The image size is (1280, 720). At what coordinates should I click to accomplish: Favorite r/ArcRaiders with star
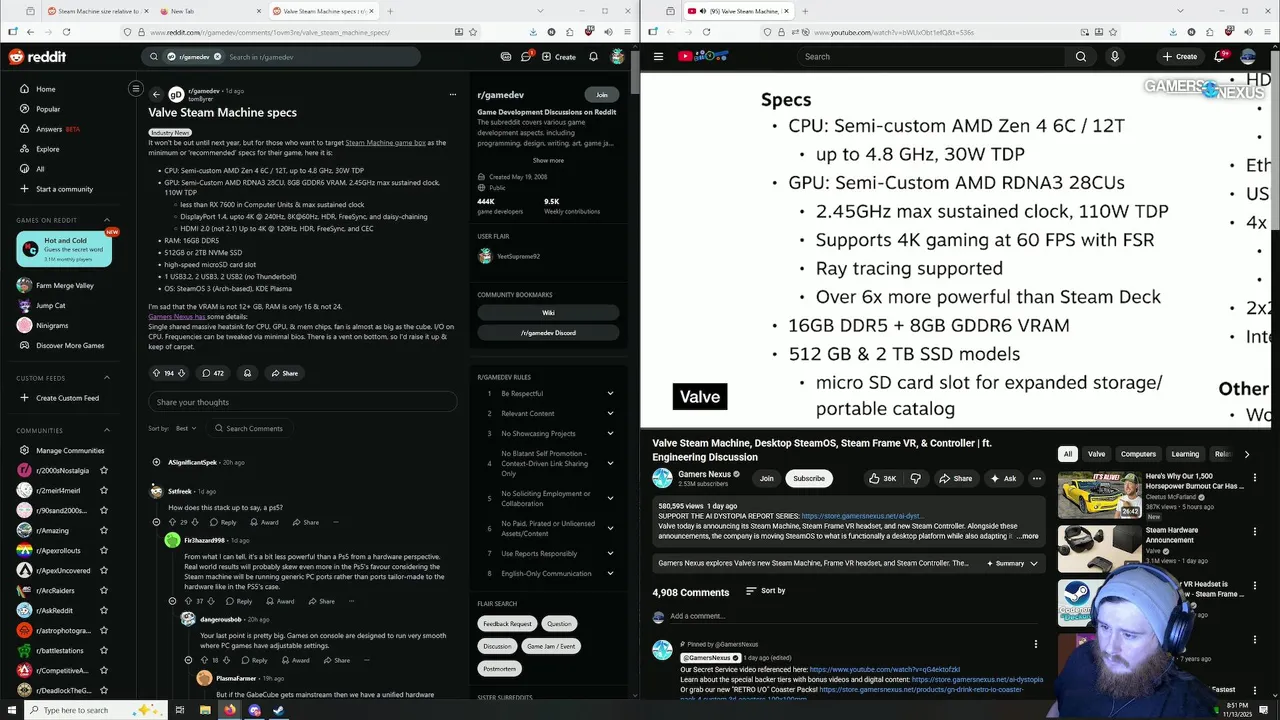point(104,590)
